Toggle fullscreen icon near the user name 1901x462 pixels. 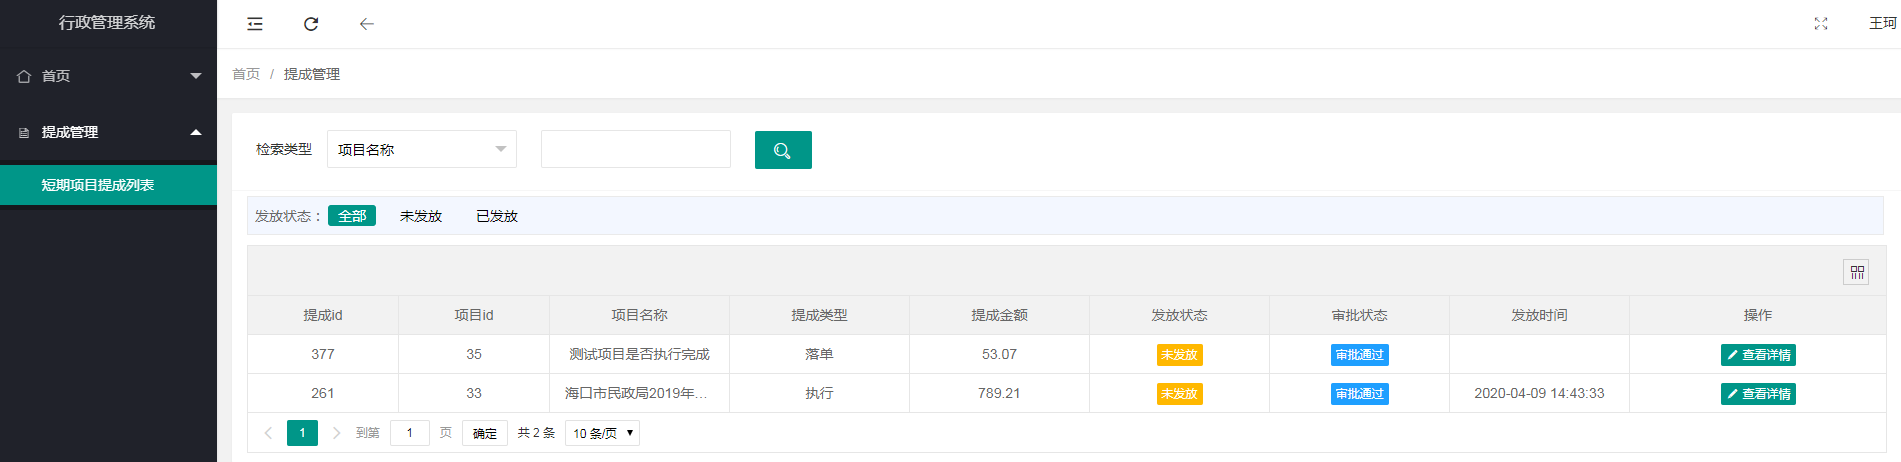(x=1821, y=24)
